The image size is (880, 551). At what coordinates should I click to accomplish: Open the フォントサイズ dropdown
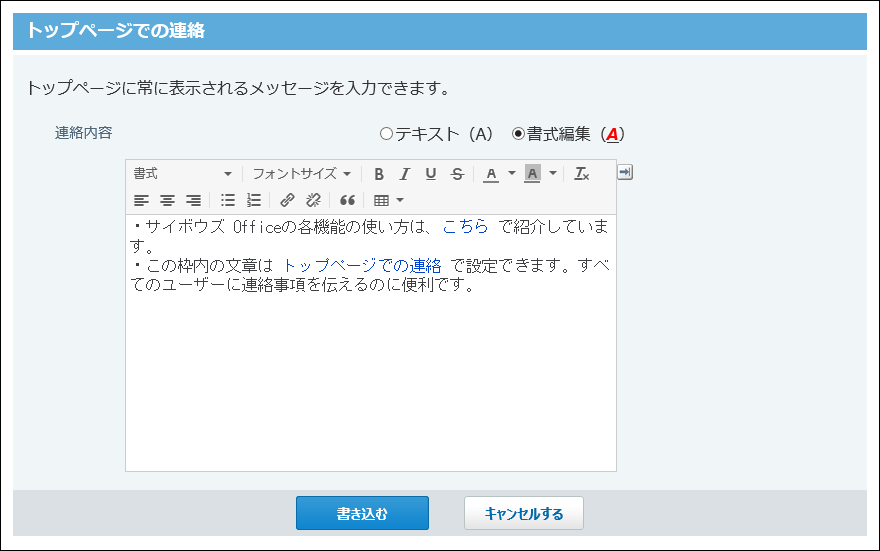[x=301, y=174]
